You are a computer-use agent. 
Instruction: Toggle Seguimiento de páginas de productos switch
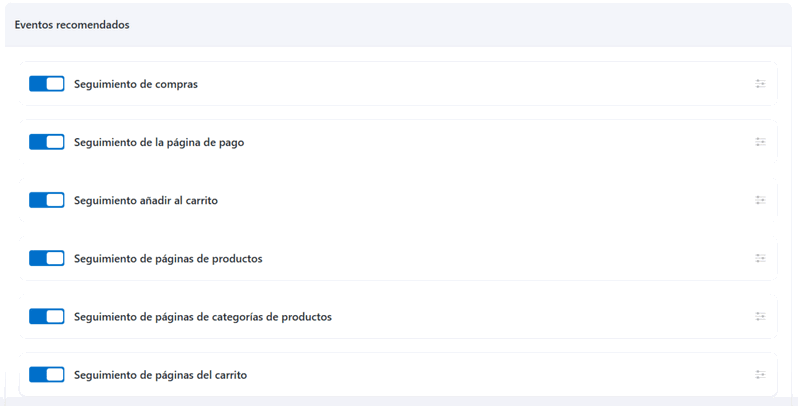(x=47, y=258)
